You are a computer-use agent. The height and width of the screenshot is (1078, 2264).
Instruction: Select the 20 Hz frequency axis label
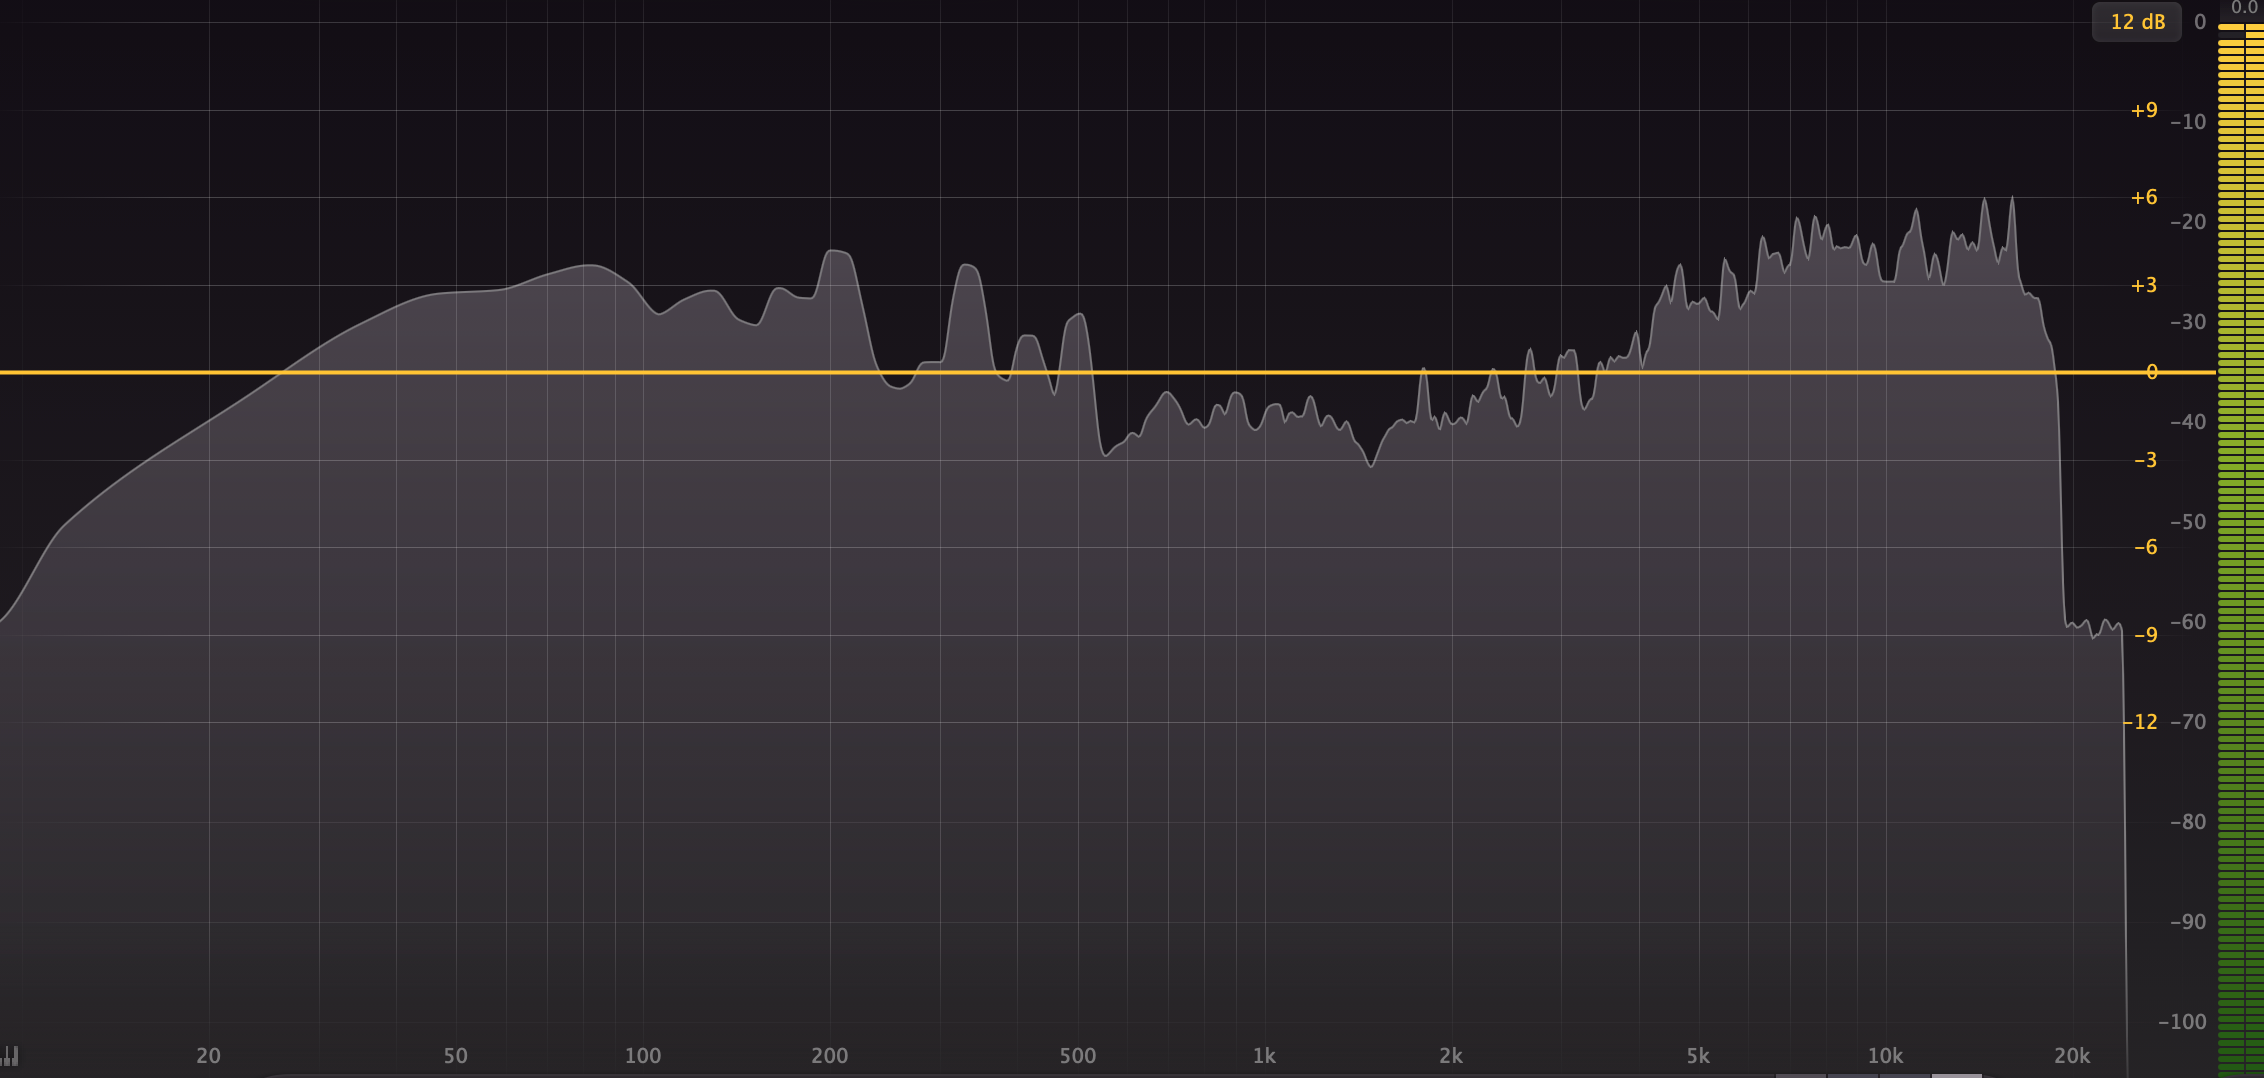point(209,1055)
